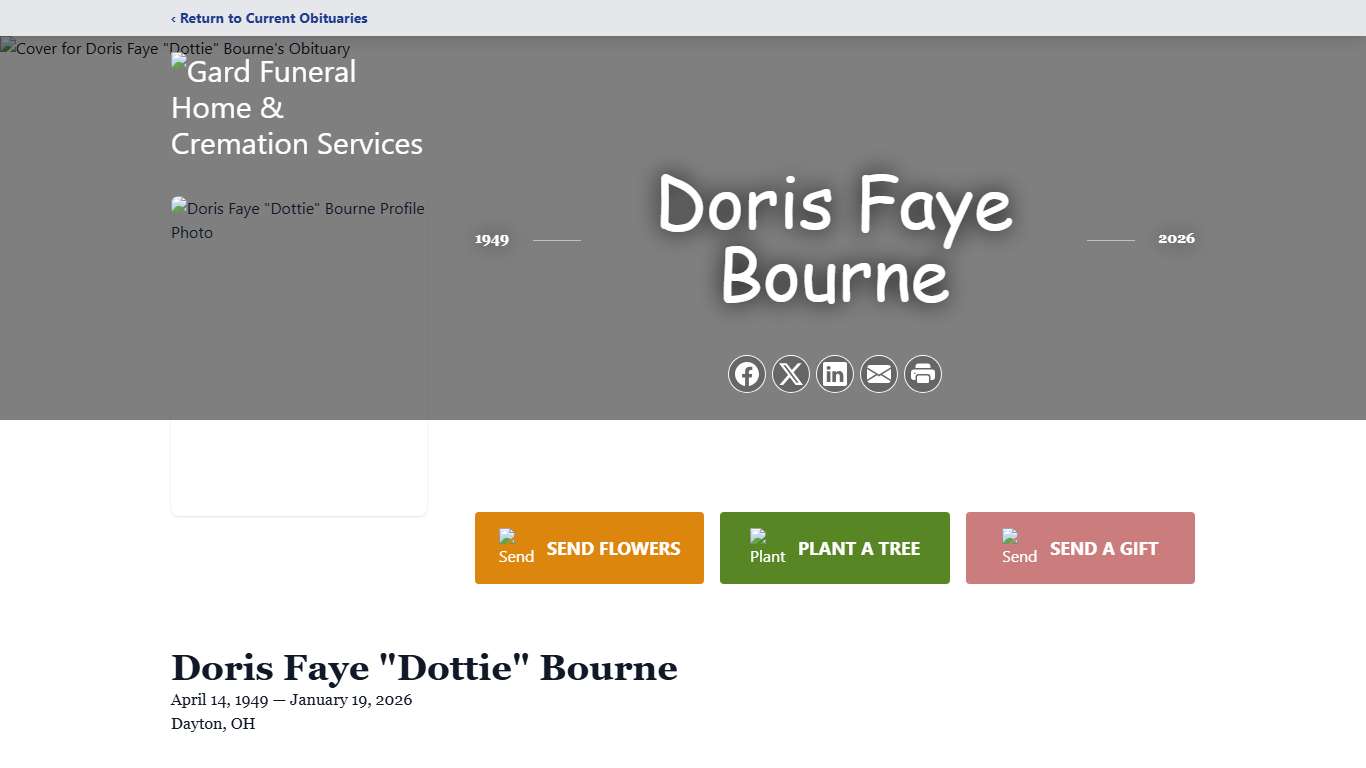Share the obituary on Facebook

(x=747, y=373)
